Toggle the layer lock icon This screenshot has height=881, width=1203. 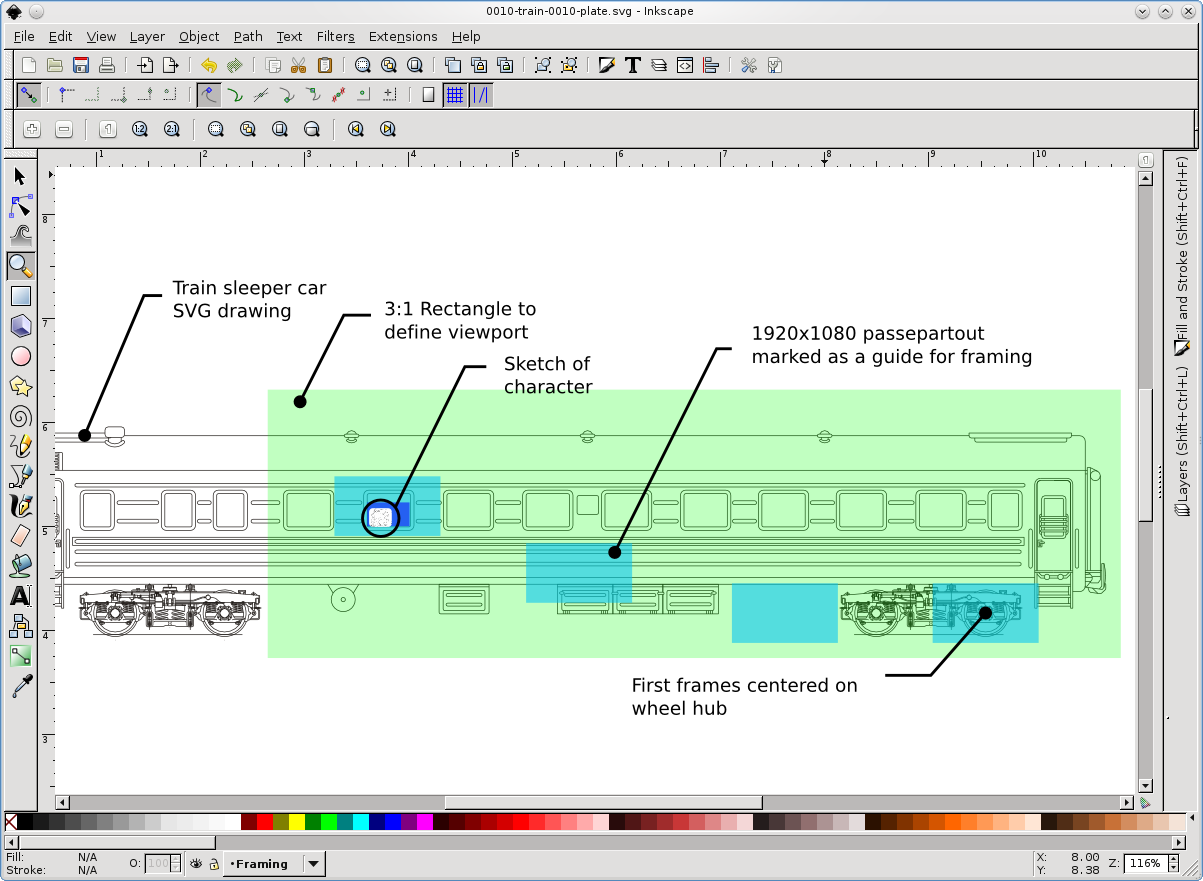pos(213,864)
